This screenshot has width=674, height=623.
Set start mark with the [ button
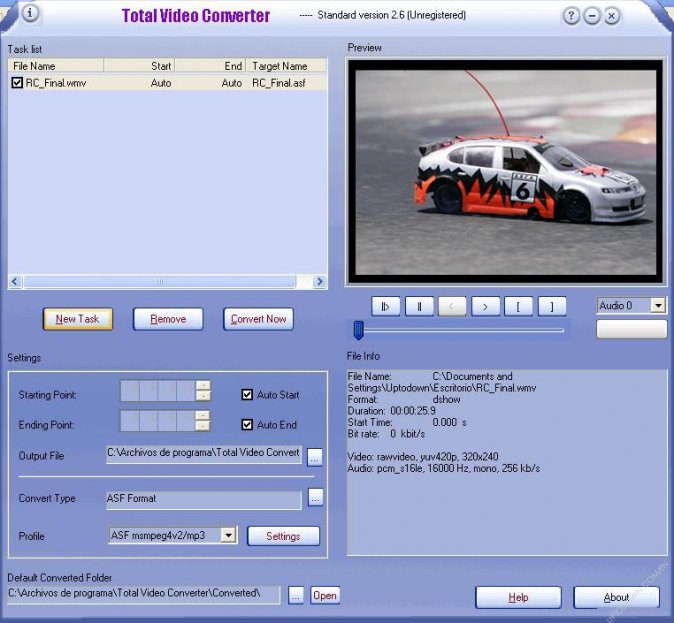click(x=518, y=307)
